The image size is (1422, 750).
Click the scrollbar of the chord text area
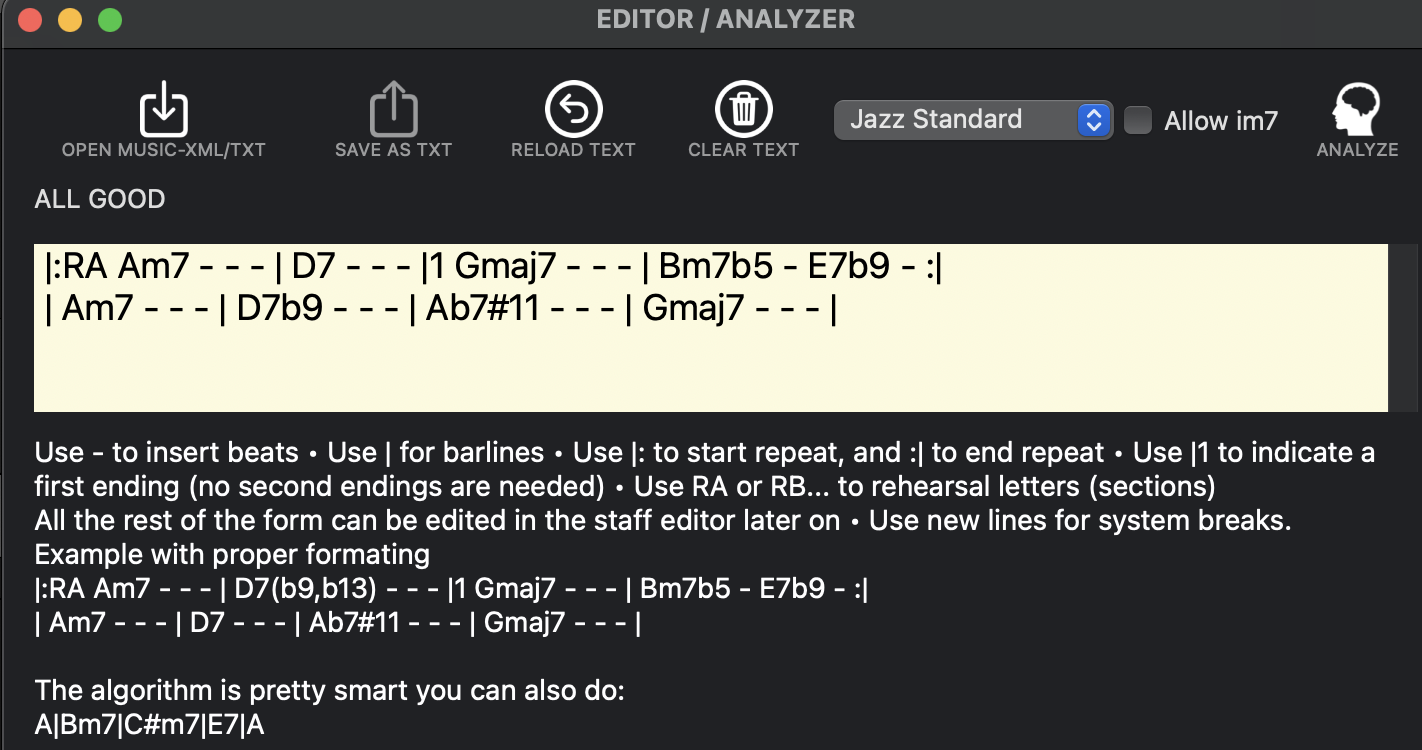(1403, 327)
